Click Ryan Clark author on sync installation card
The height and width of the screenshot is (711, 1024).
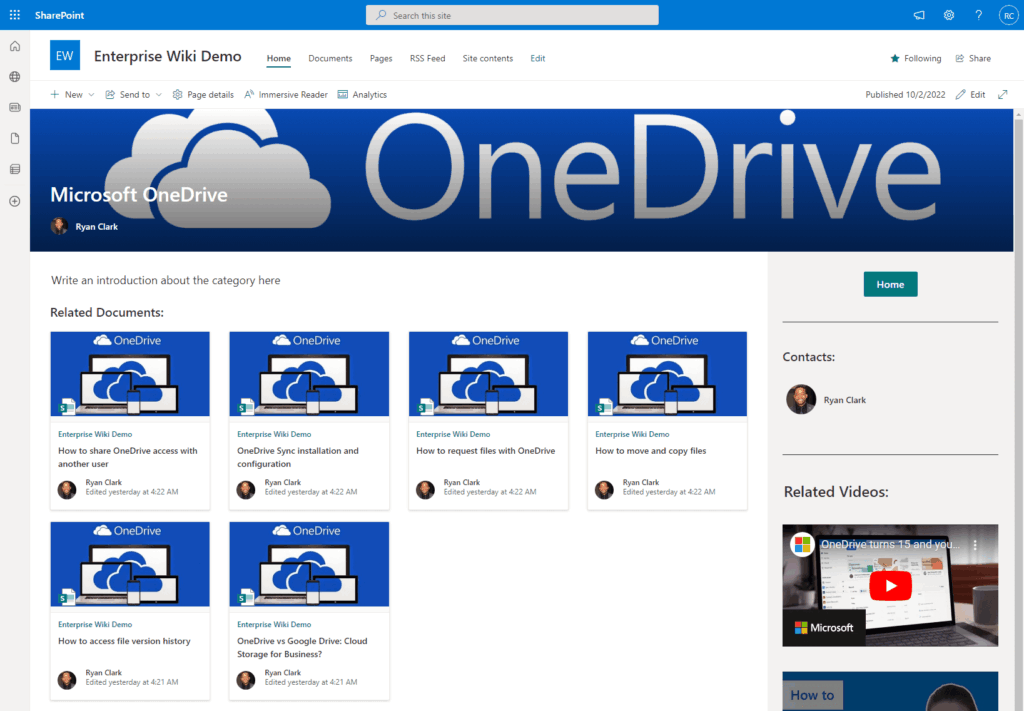point(283,482)
